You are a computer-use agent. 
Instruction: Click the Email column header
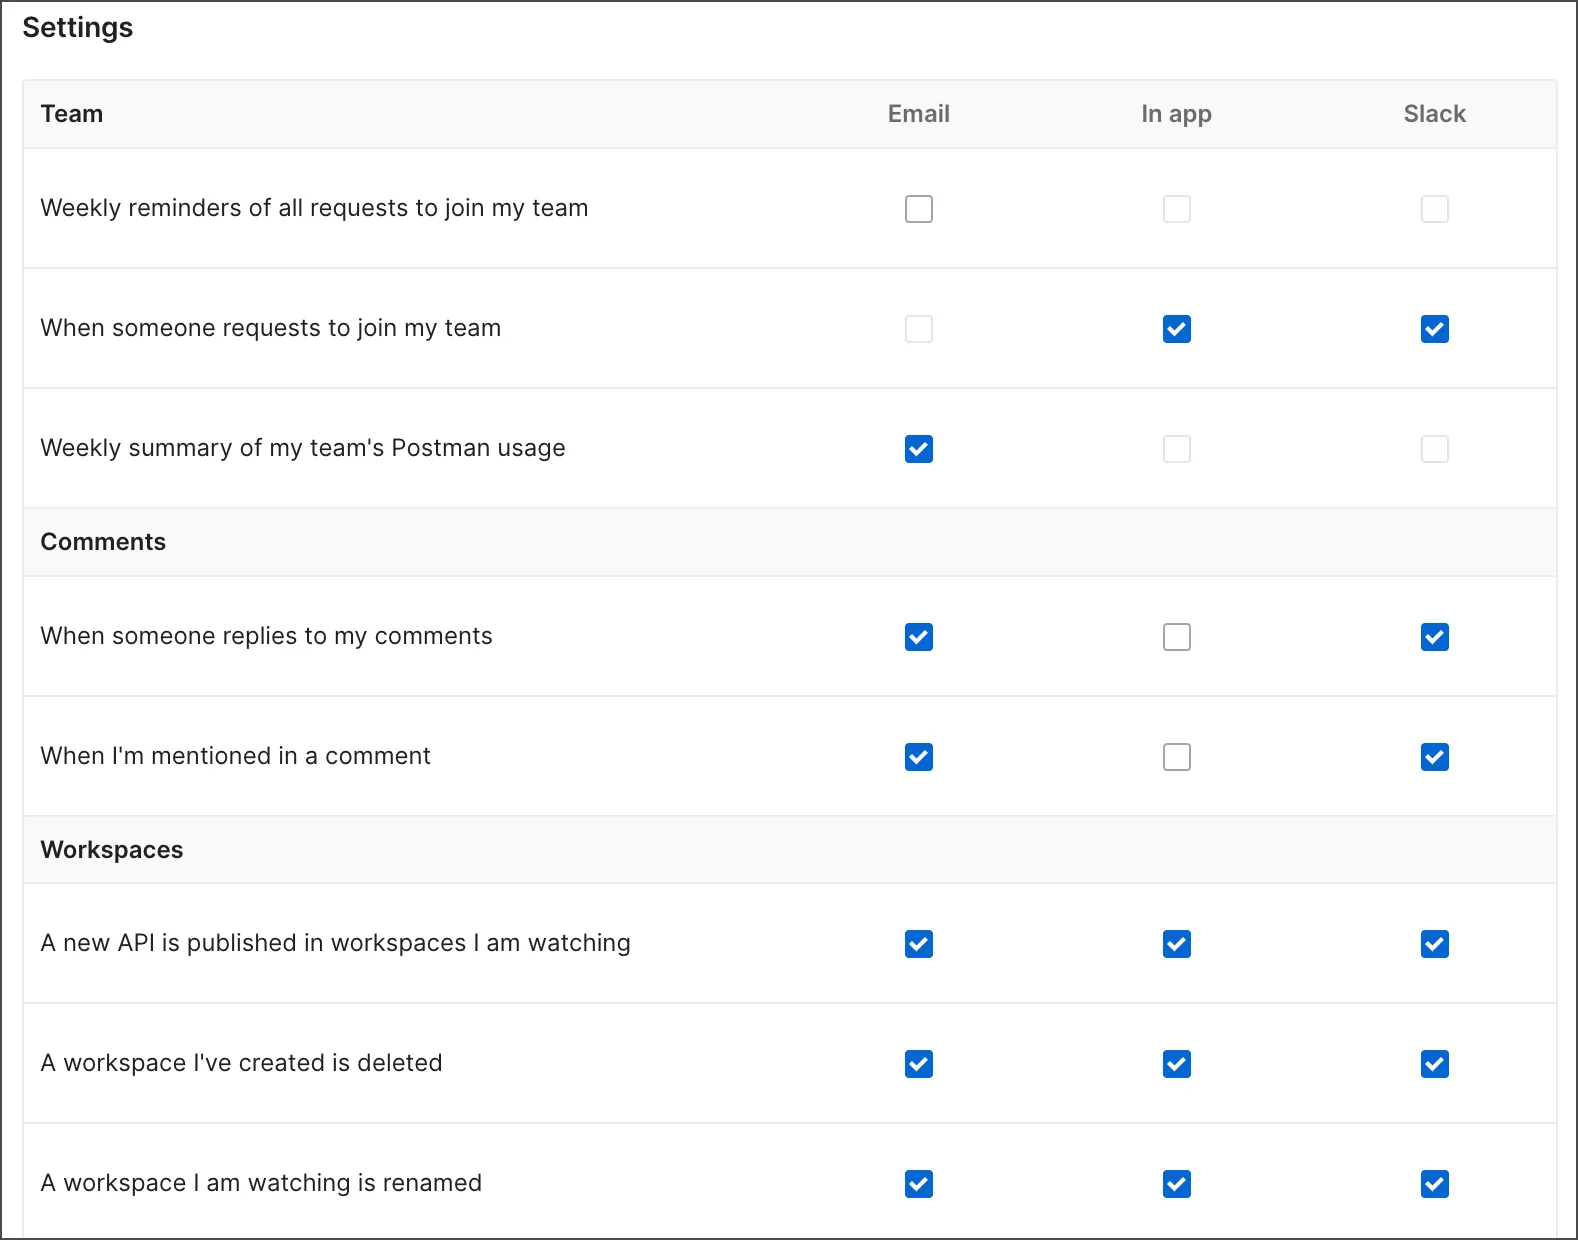(x=918, y=114)
